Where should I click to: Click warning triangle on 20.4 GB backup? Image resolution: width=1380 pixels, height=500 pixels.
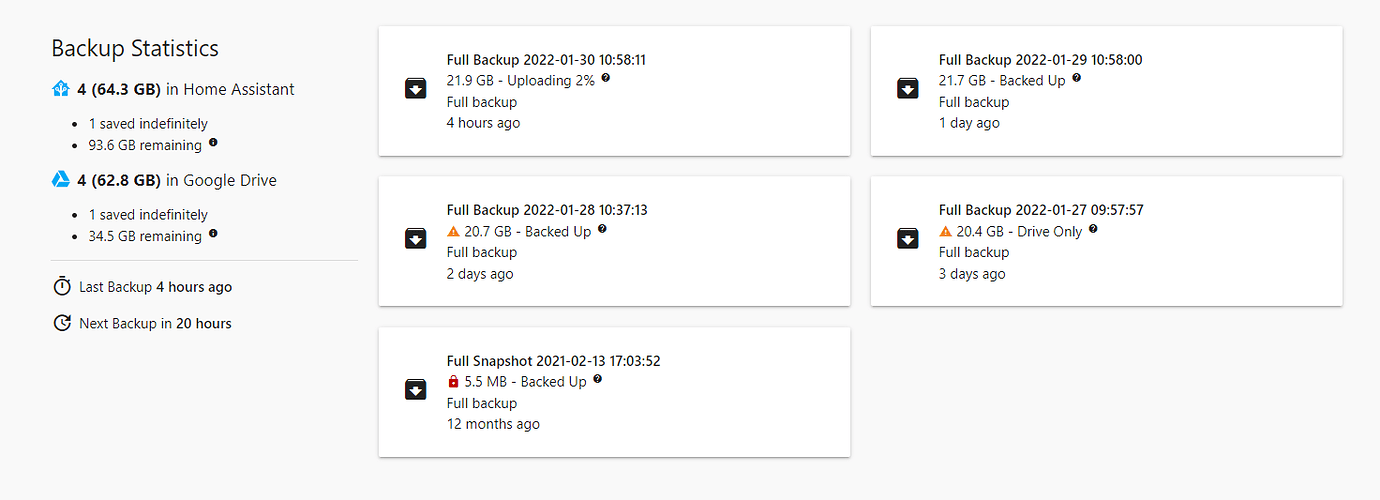[x=946, y=231]
